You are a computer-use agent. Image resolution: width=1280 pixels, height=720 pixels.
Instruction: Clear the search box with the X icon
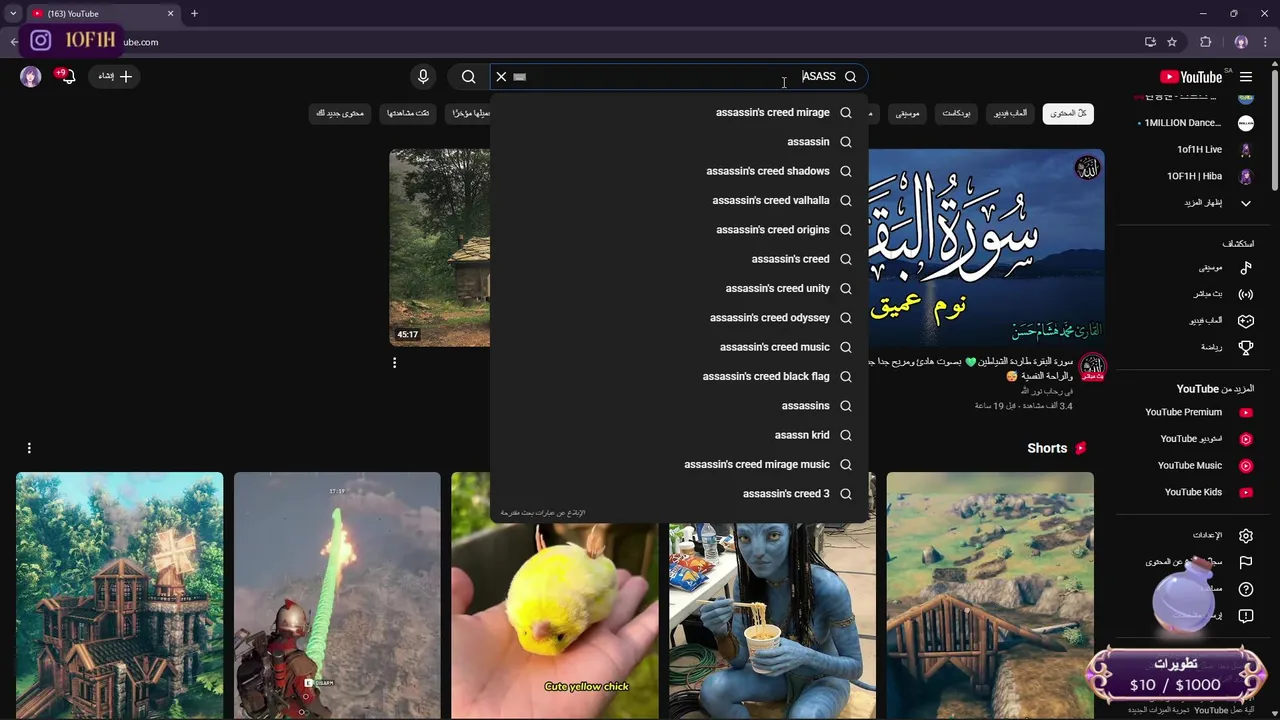(501, 77)
